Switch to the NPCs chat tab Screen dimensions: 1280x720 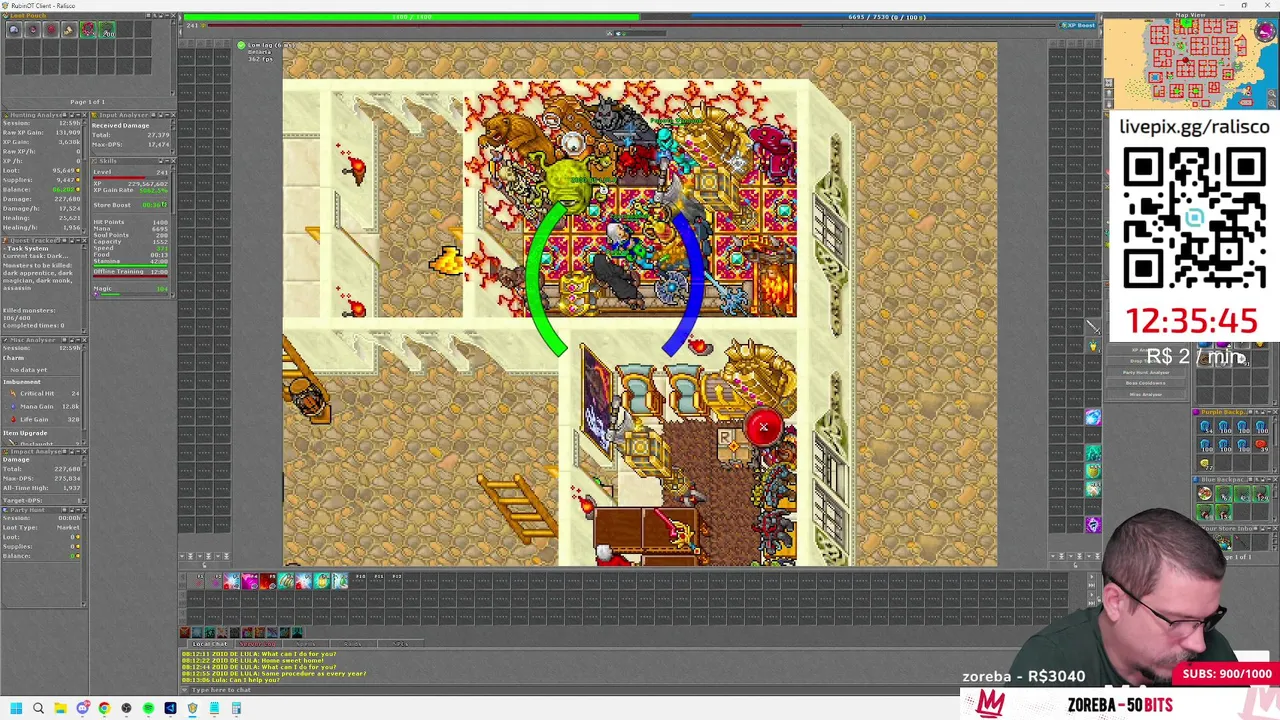(400, 644)
